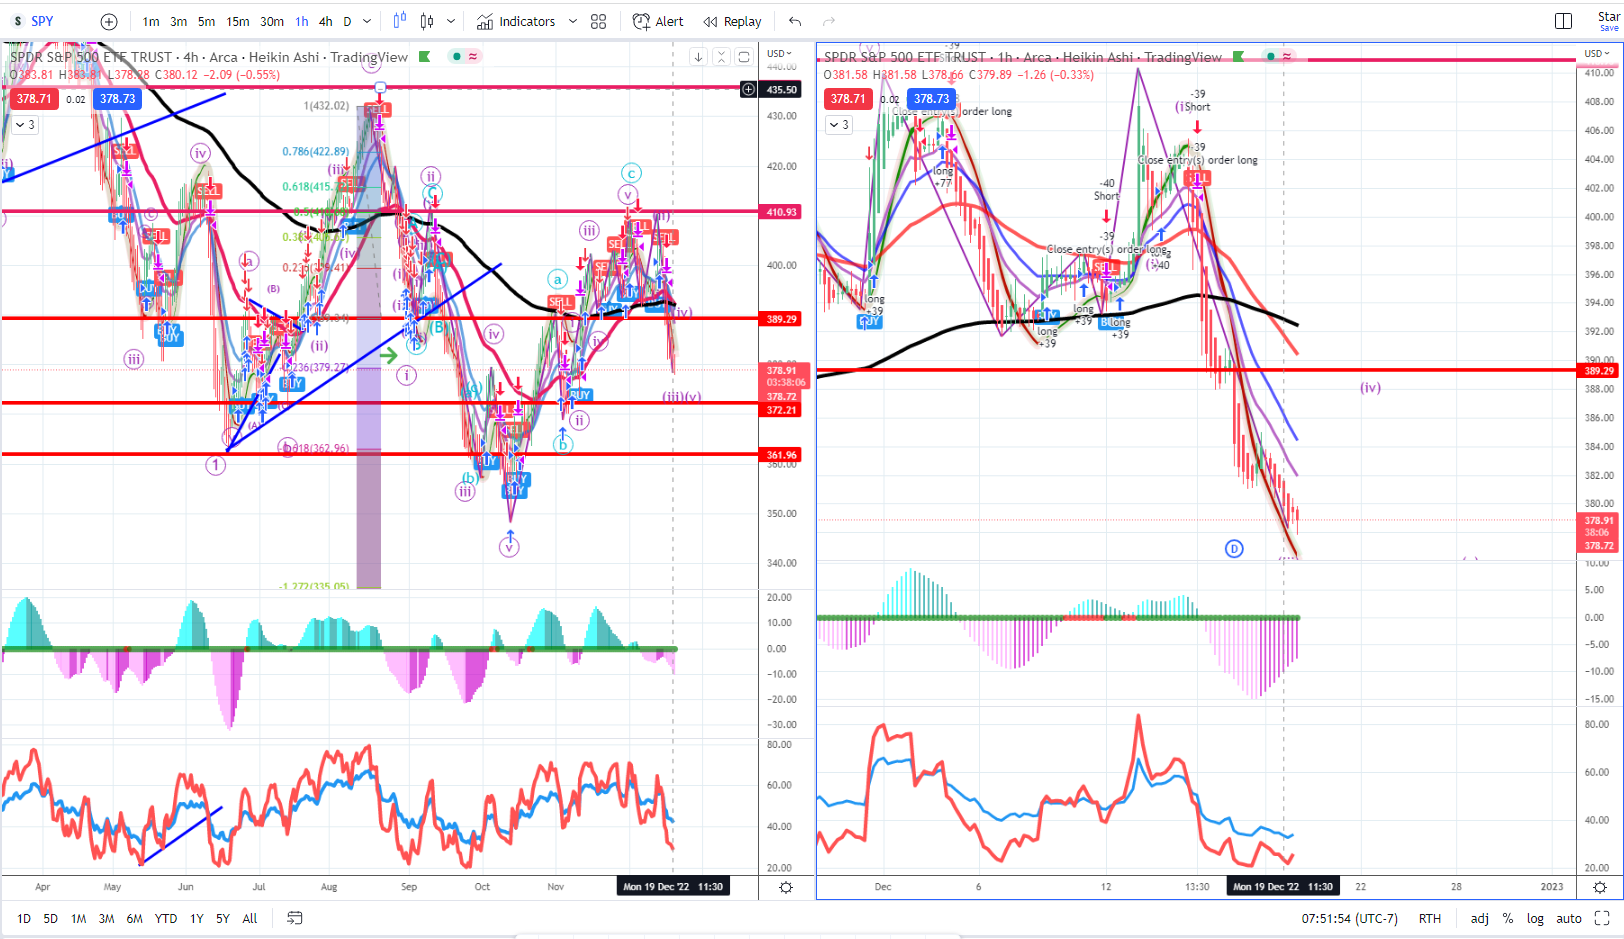
Task: Open right chart time axis settings gear
Action: pos(1600,887)
